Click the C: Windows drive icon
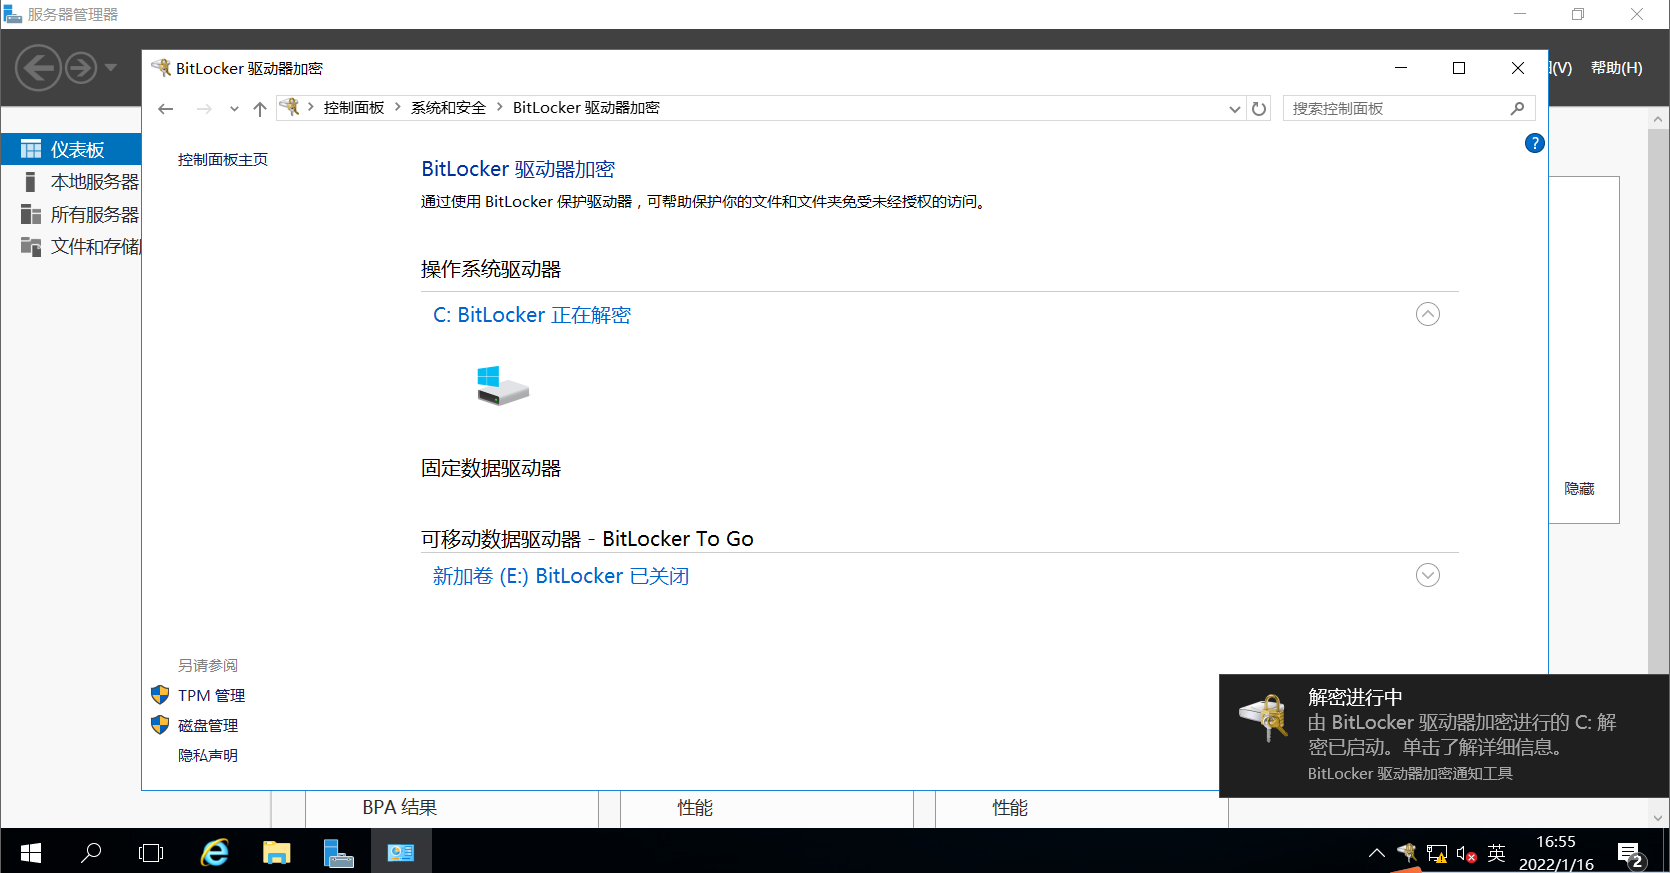The width and height of the screenshot is (1670, 873). pyautogui.click(x=503, y=386)
